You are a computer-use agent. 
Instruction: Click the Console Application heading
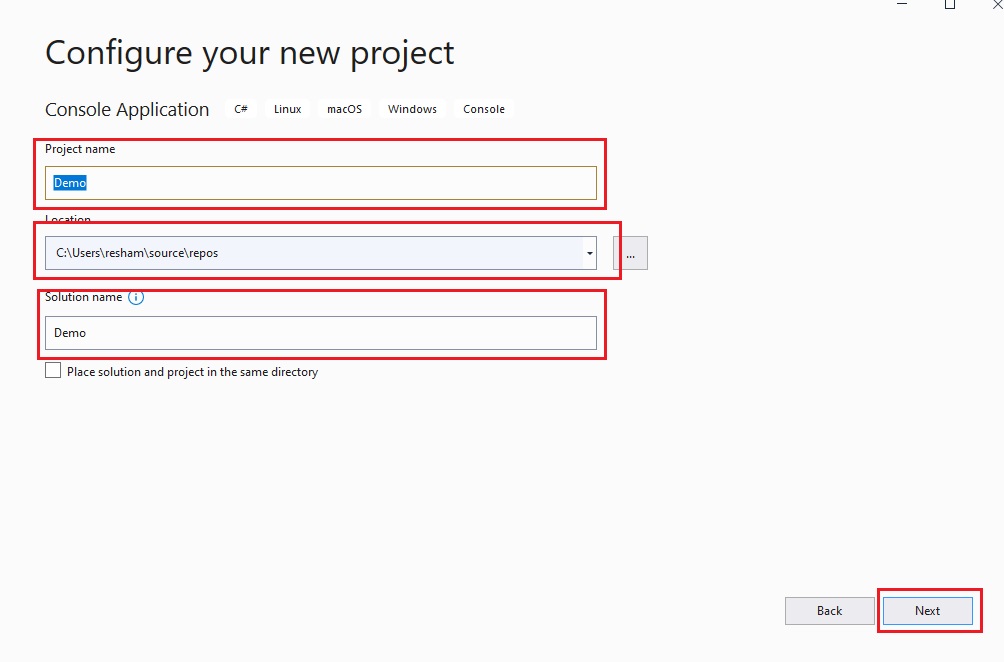127,109
